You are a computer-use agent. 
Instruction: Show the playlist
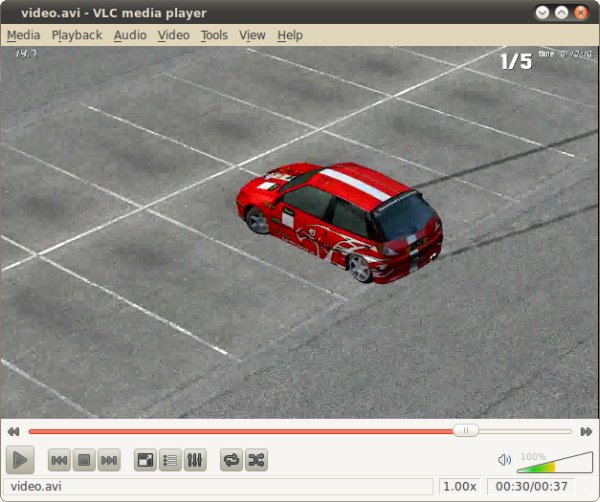pos(170,460)
